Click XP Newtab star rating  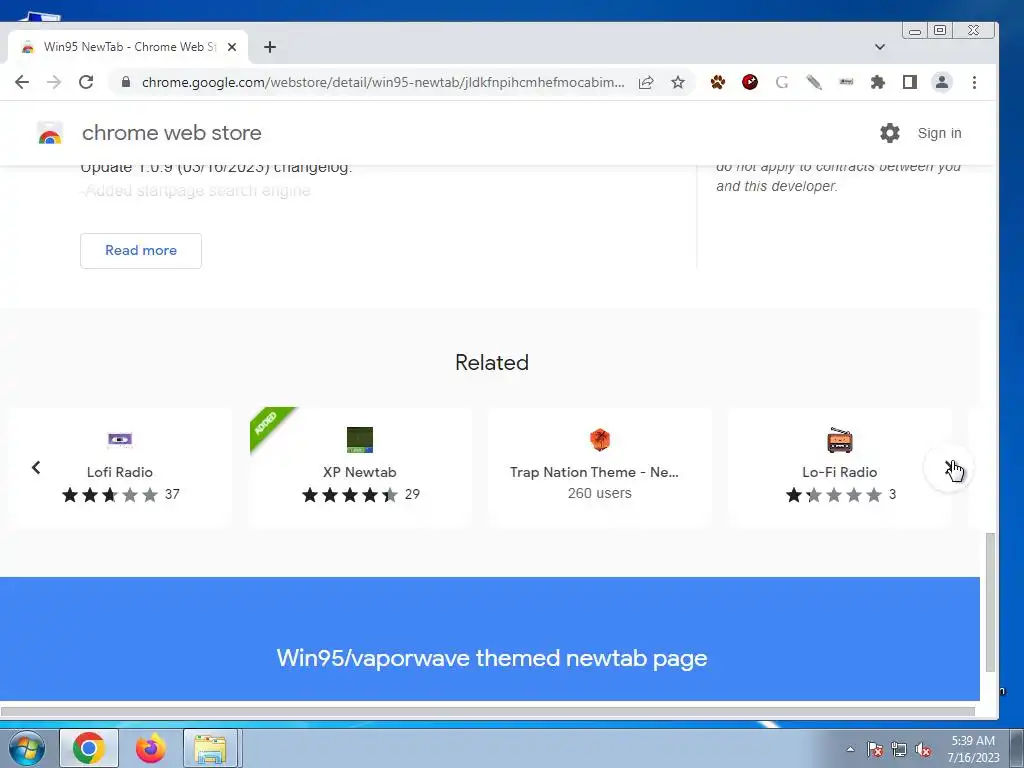point(350,495)
